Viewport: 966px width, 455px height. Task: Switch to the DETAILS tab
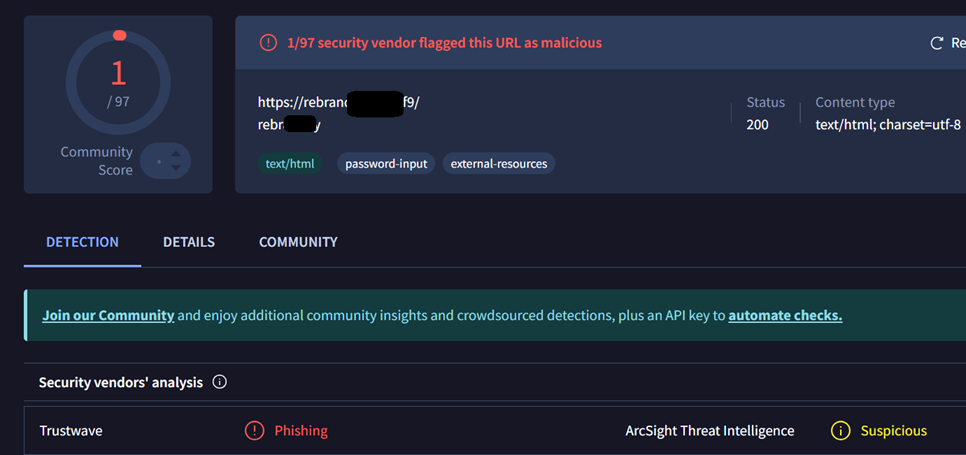189,242
